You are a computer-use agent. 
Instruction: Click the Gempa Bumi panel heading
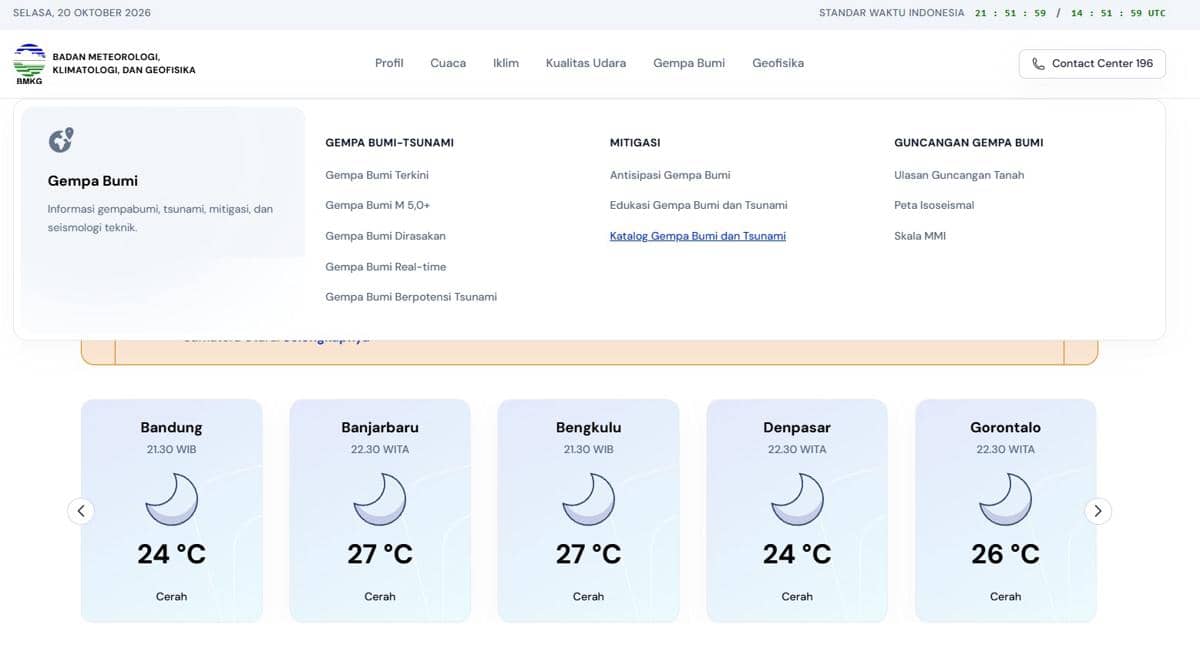point(93,181)
